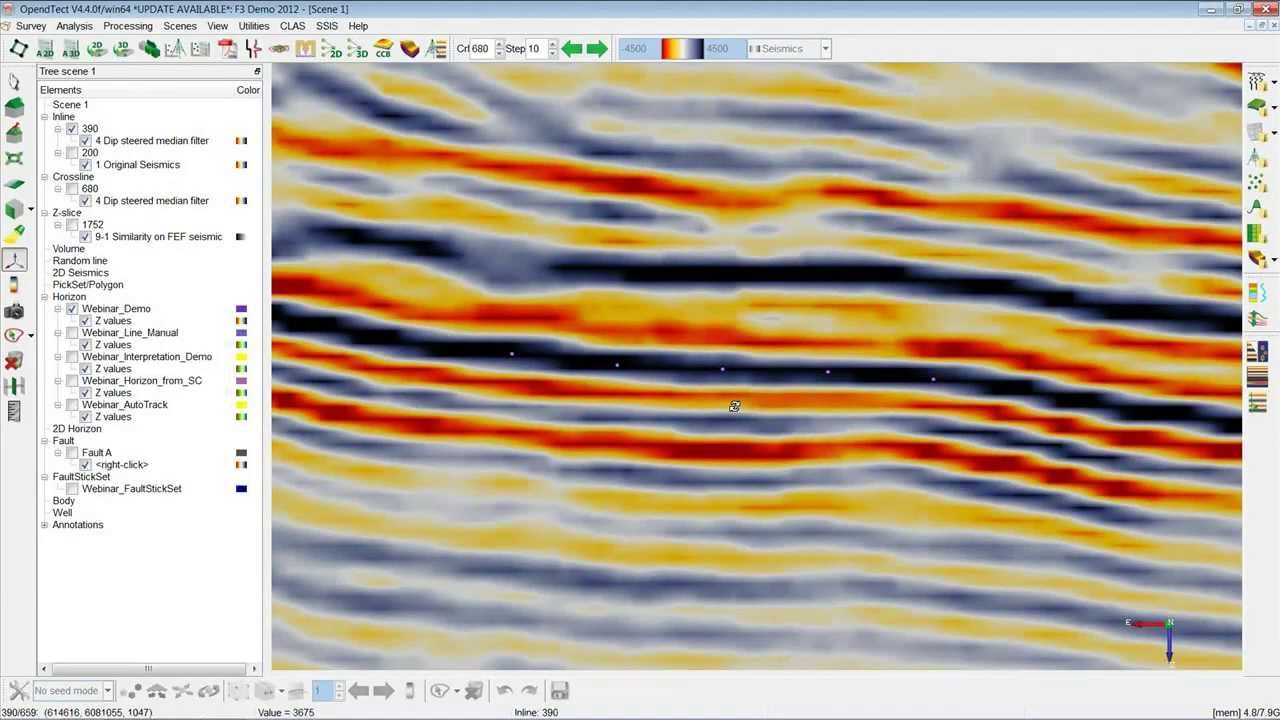The width and height of the screenshot is (1280, 720).
Task: Open the 3D attributes (A 3D) icon
Action: click(71, 48)
